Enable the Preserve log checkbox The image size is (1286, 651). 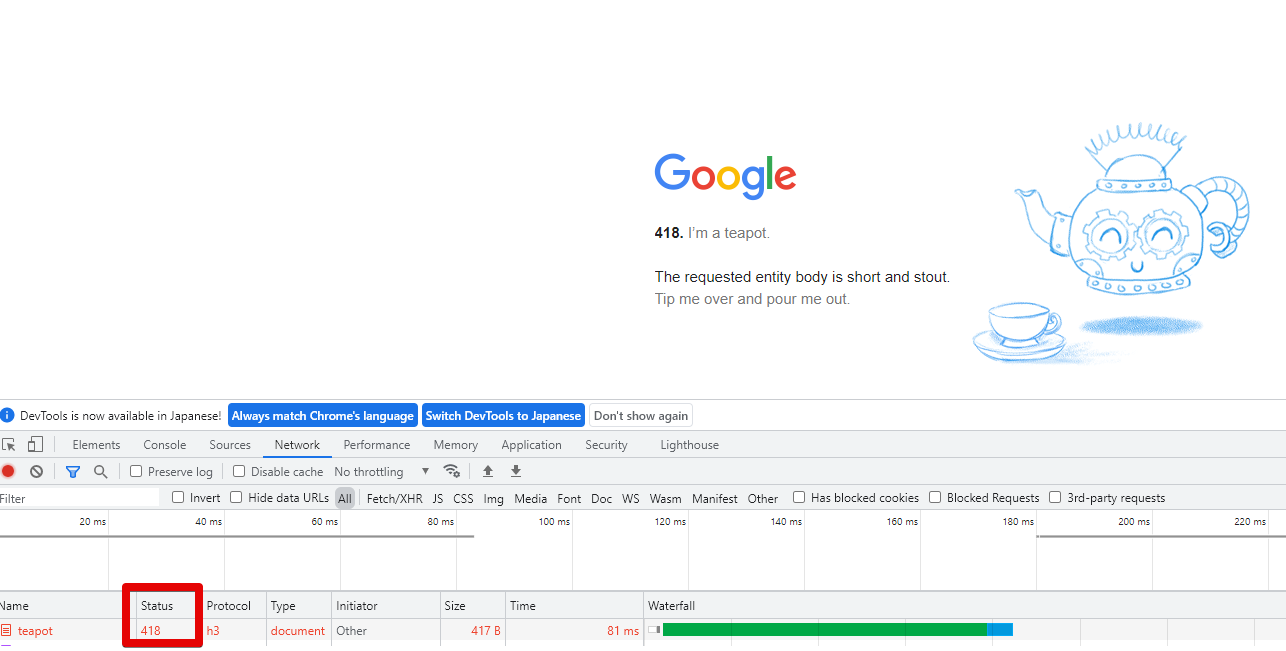pyautogui.click(x=135, y=470)
